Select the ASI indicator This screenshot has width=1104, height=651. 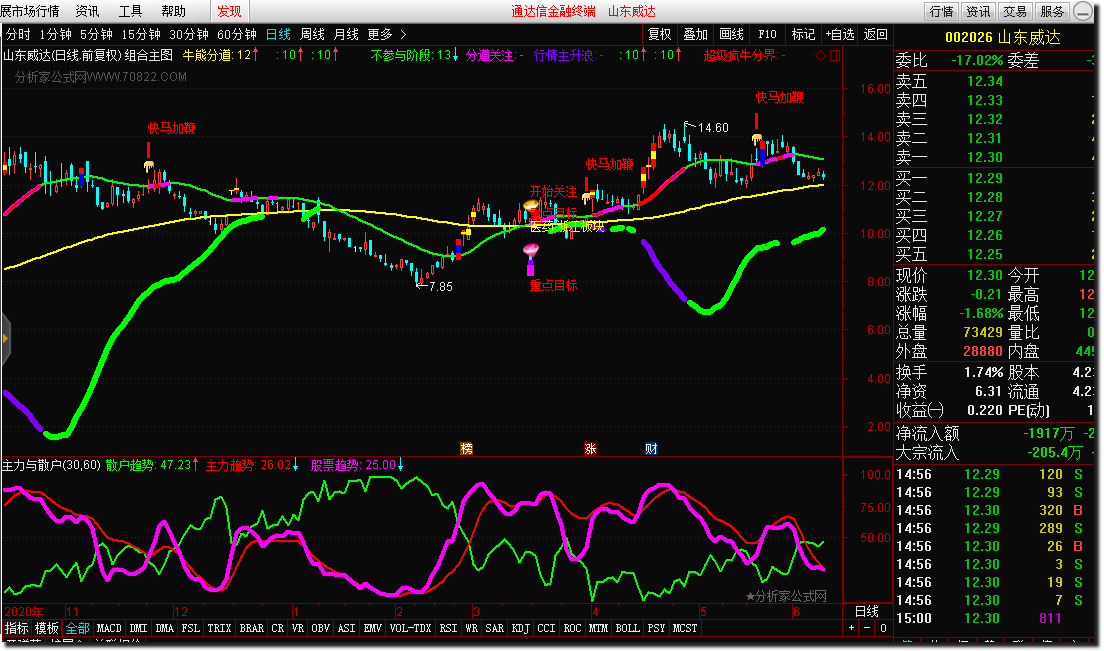click(x=346, y=628)
